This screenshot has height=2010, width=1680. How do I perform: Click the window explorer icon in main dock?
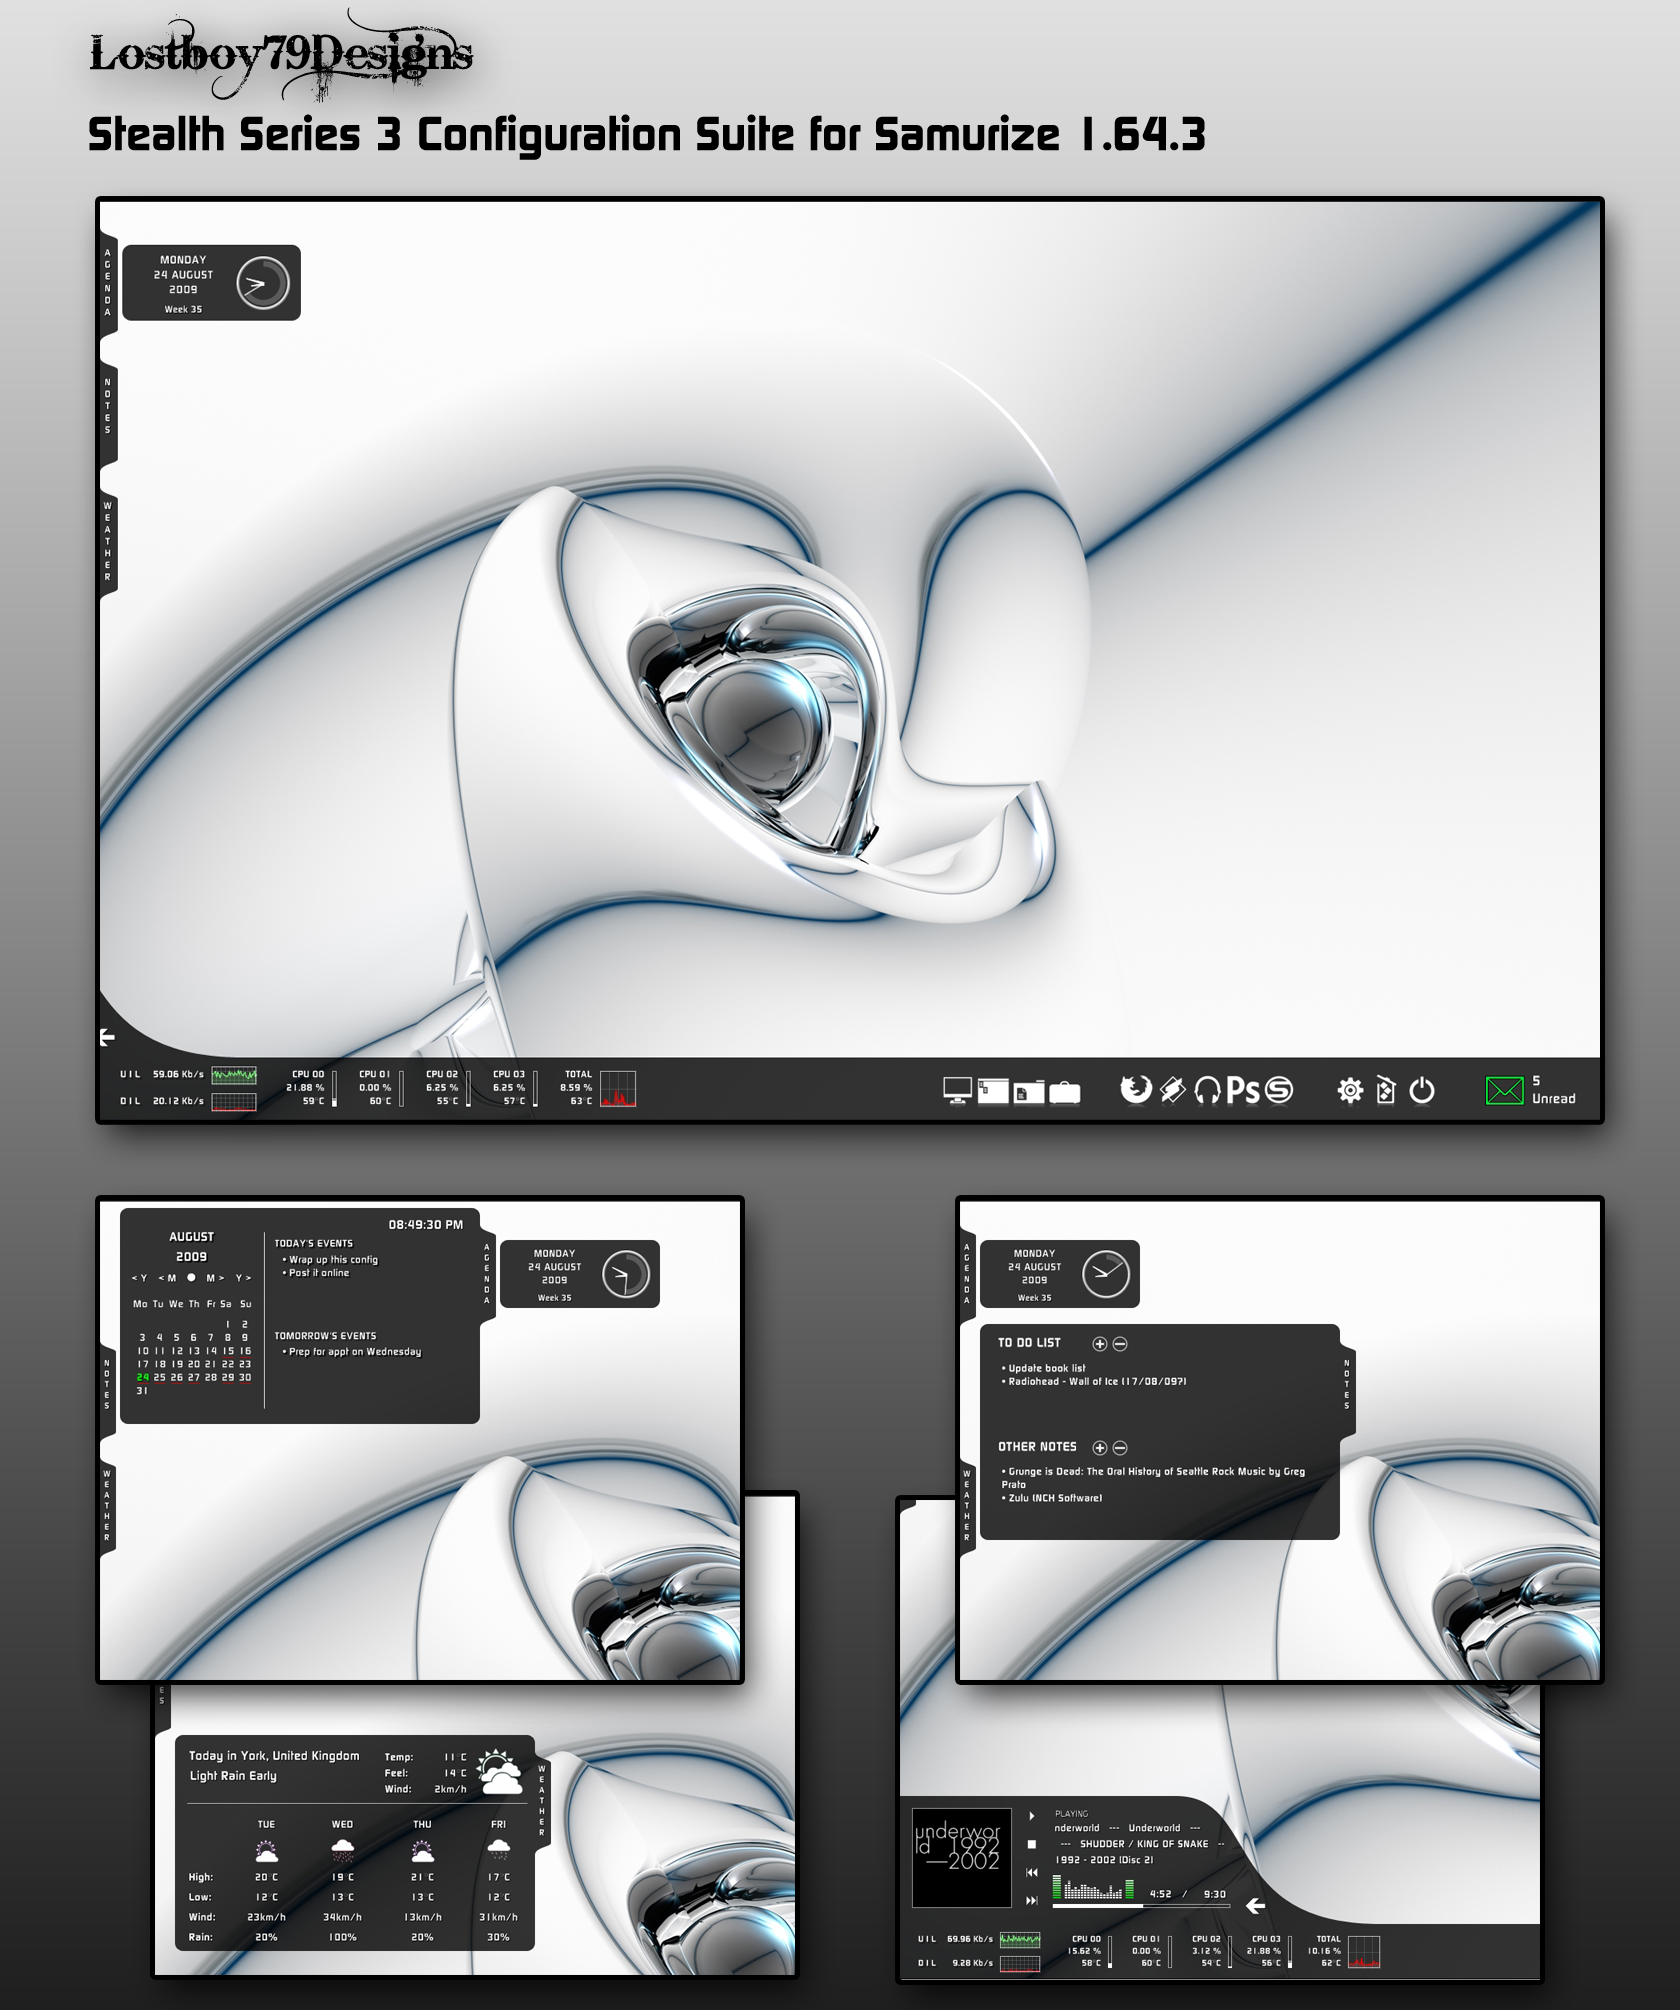tap(992, 1090)
